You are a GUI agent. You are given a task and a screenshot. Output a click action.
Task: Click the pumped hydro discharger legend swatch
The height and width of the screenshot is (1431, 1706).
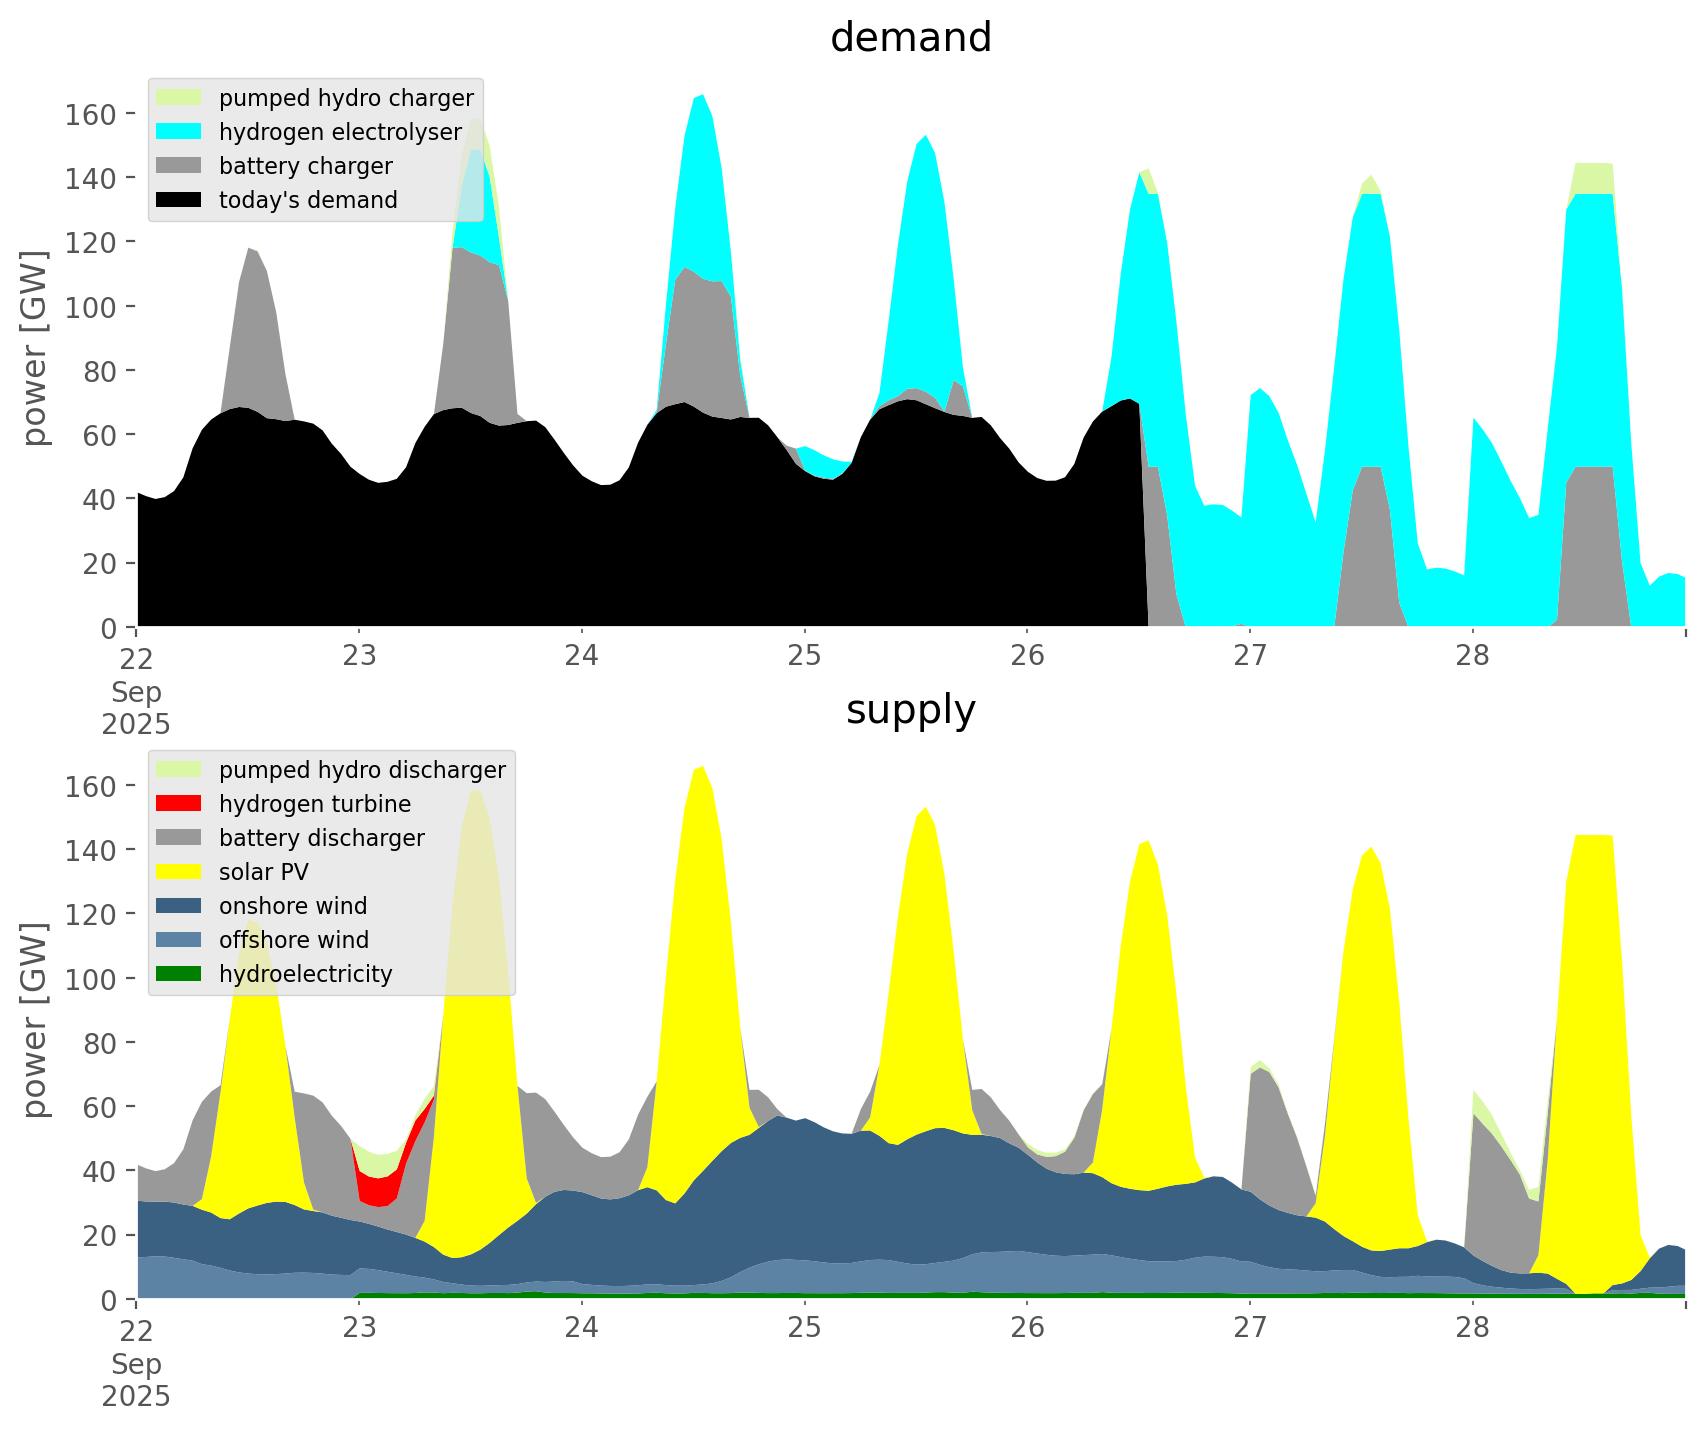click(x=180, y=770)
